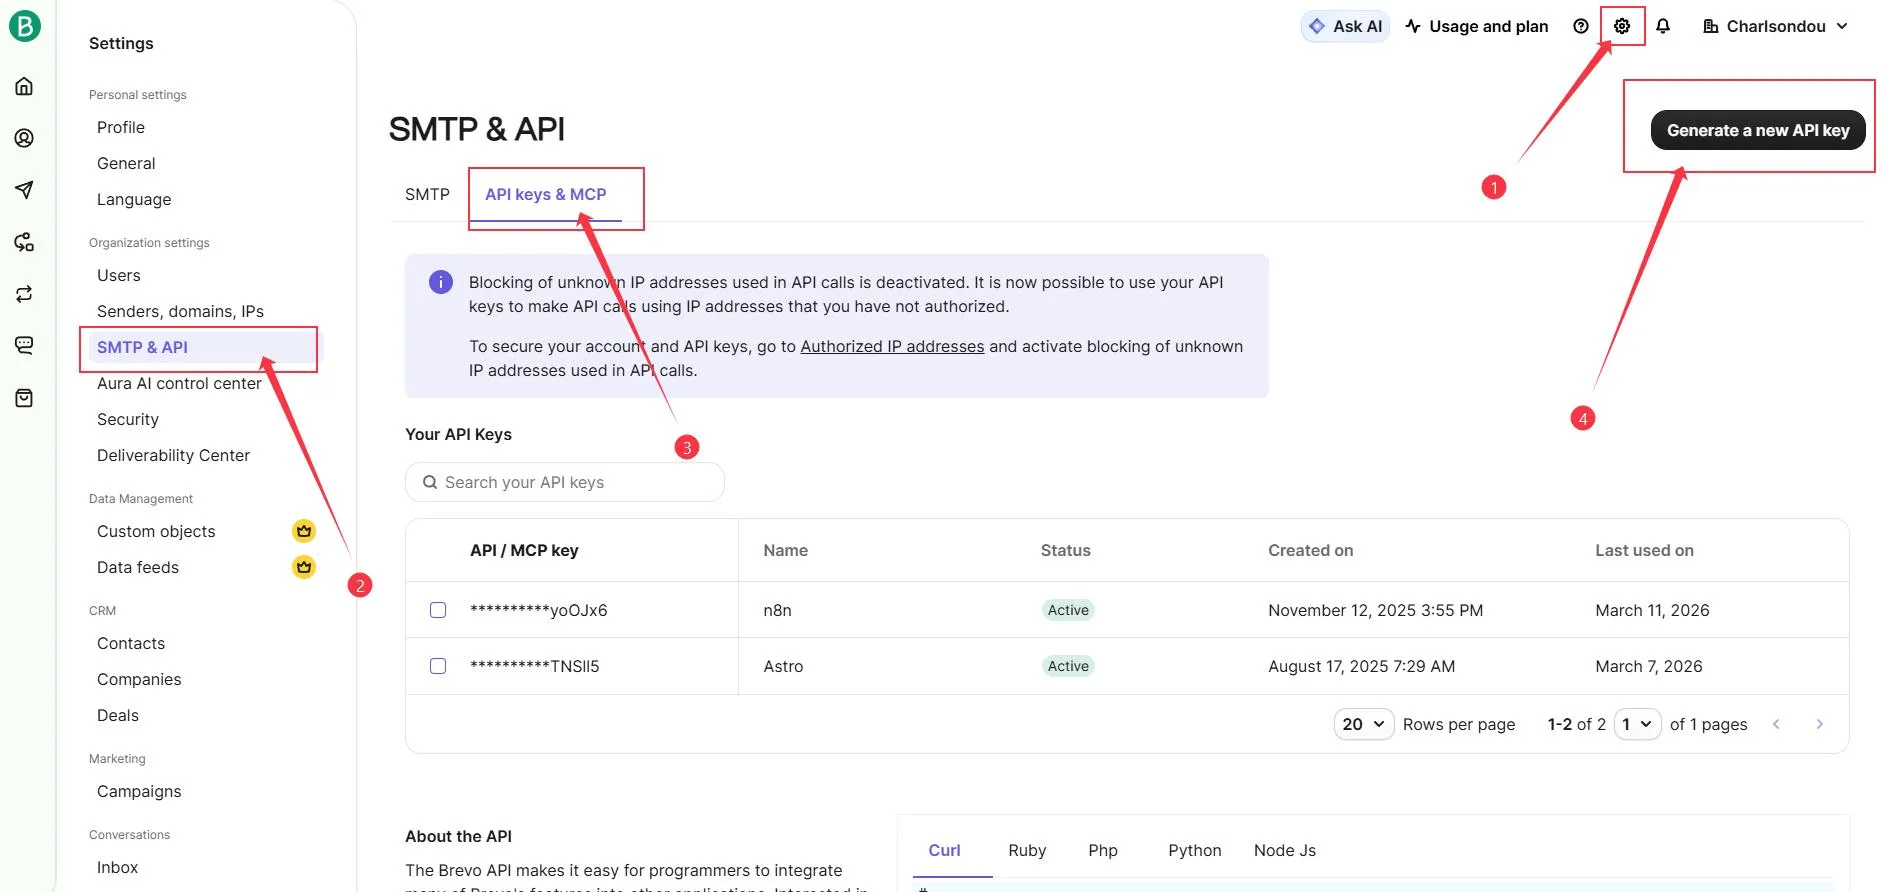Open the help question-mark icon
The image size is (1888, 892).
(x=1581, y=26)
